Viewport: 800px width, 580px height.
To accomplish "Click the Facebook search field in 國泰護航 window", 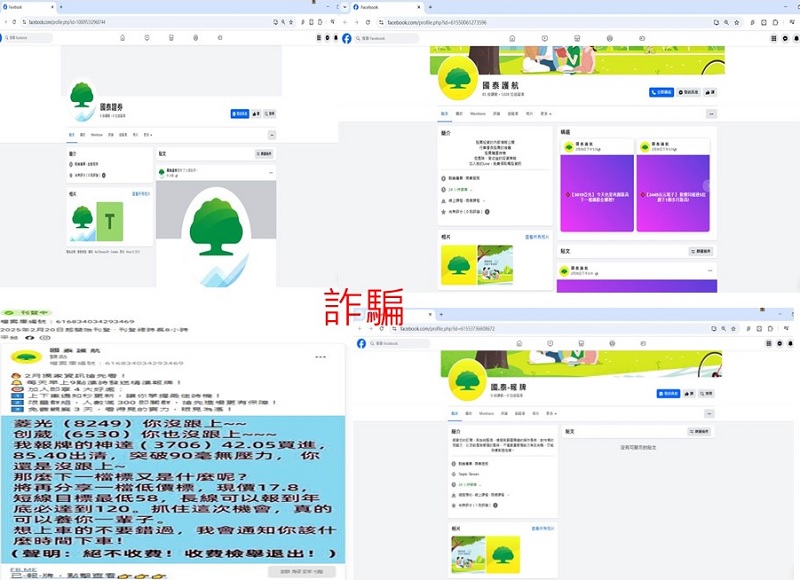I will point(387,39).
